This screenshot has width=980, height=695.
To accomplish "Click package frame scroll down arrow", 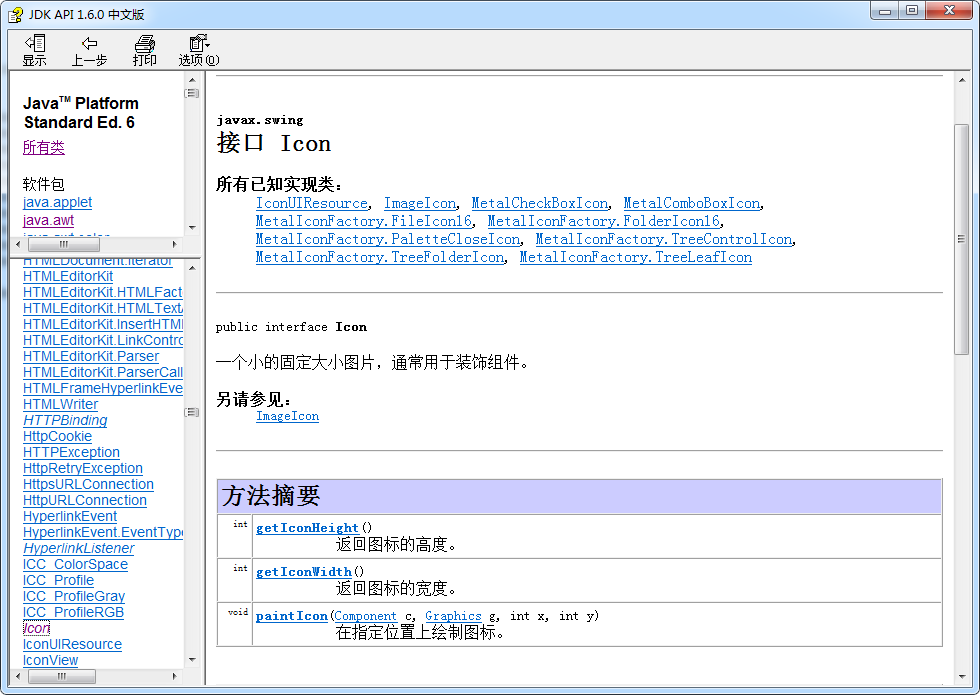I will pyautogui.click(x=192, y=228).
